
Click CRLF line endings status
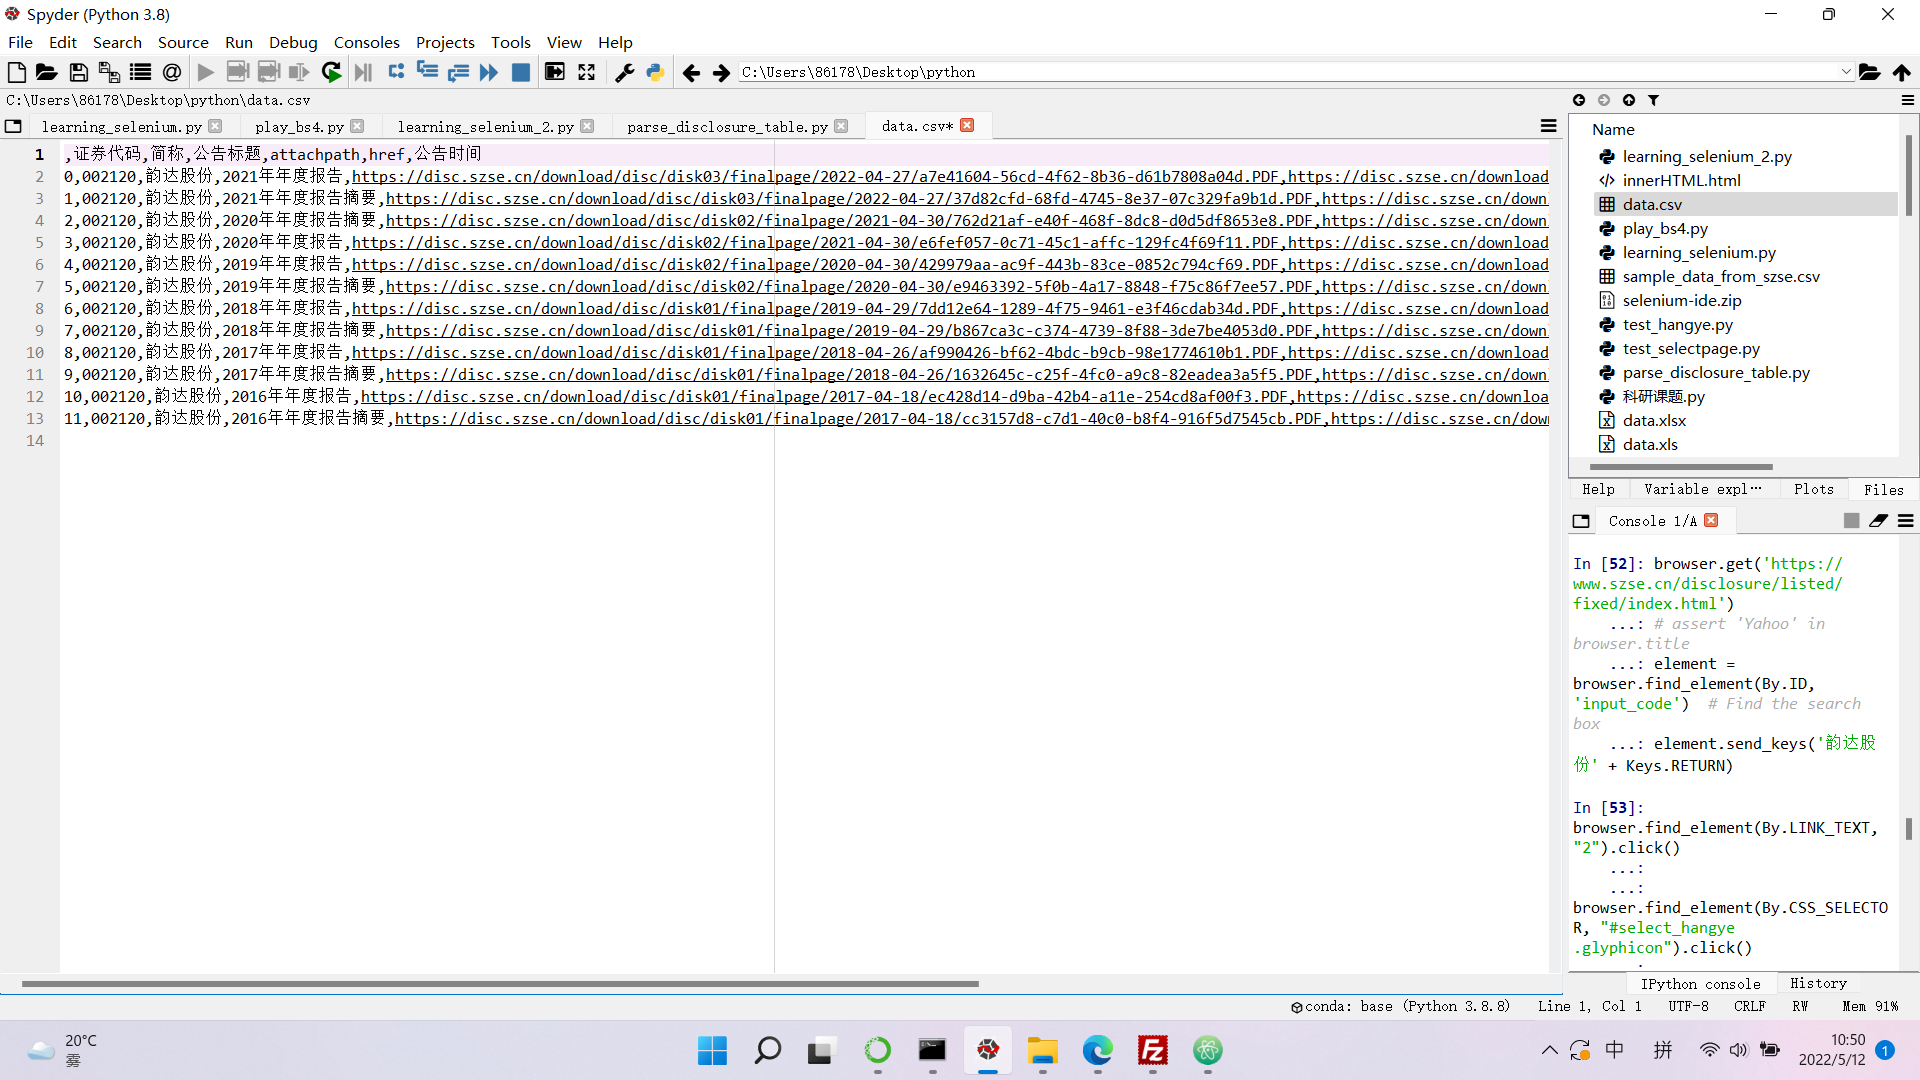point(1749,1006)
